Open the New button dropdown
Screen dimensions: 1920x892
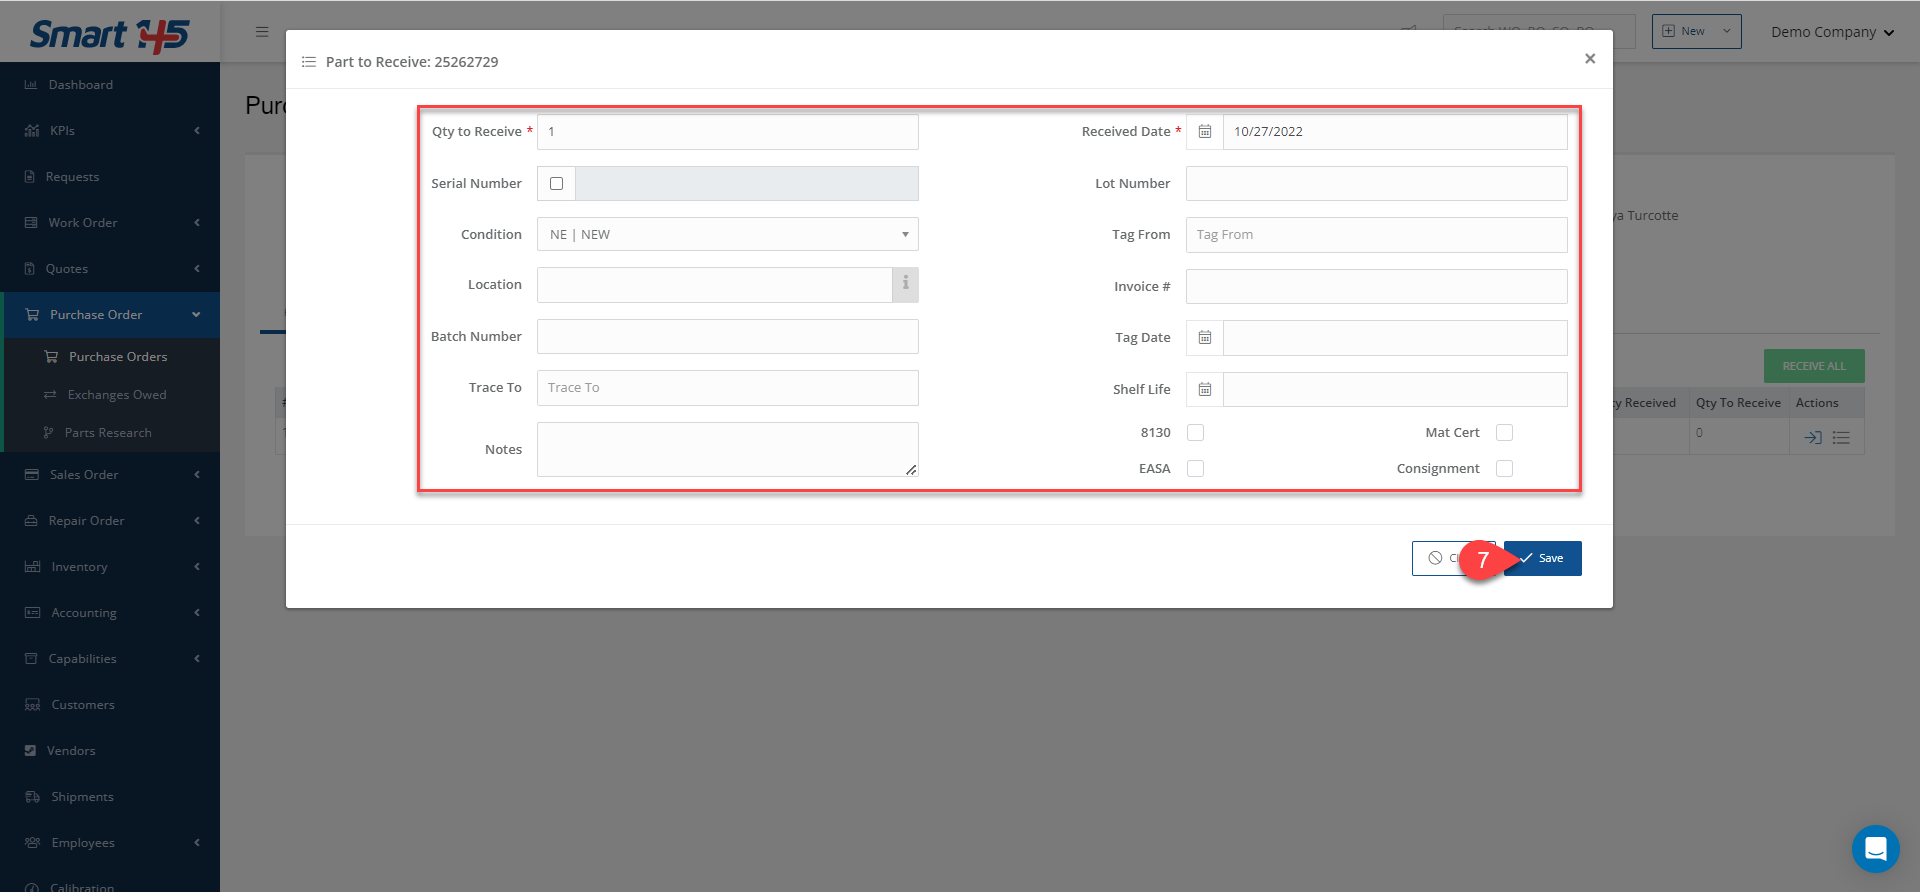click(x=1726, y=32)
